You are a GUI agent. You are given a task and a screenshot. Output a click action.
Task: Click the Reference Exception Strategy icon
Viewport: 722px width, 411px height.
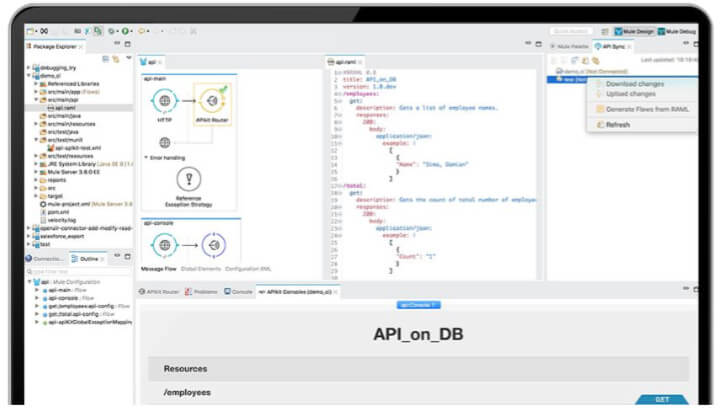pos(188,178)
